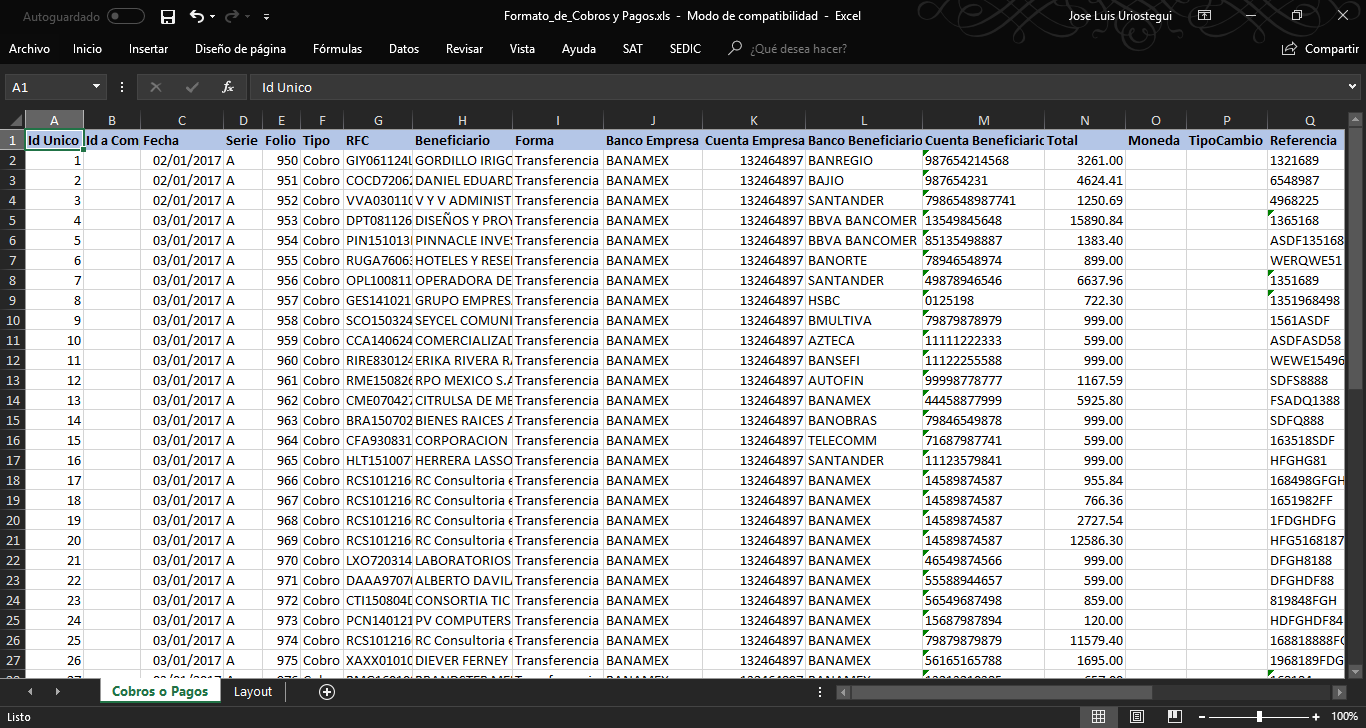Add a new sheet with plus icon
Viewport: 1366px width, 728px height.
(x=326, y=691)
